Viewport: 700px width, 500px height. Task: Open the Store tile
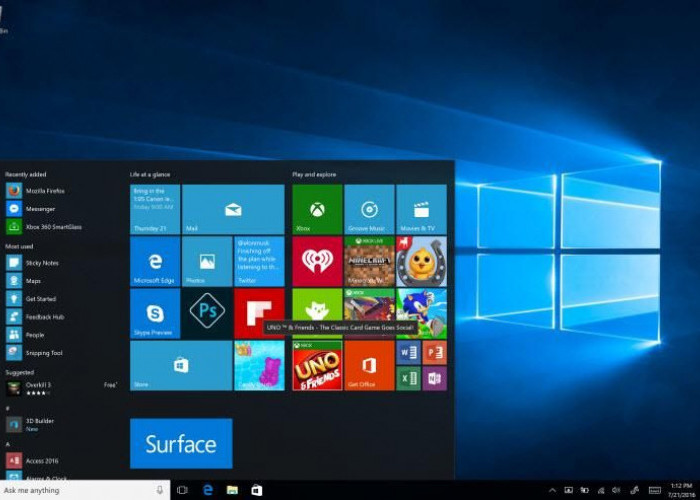(180, 365)
